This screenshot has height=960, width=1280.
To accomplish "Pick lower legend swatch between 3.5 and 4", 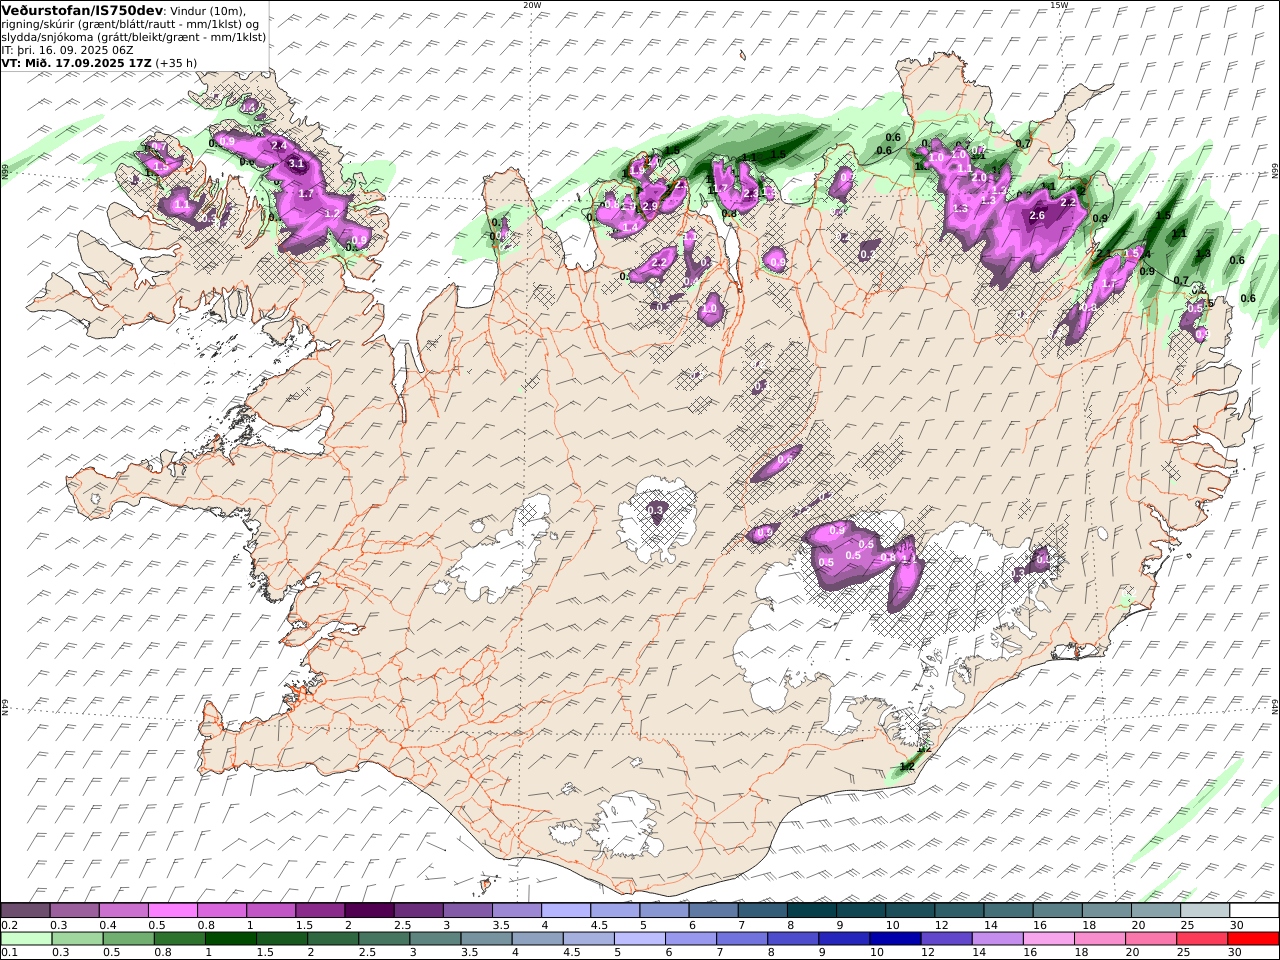I will click(x=486, y=939).
